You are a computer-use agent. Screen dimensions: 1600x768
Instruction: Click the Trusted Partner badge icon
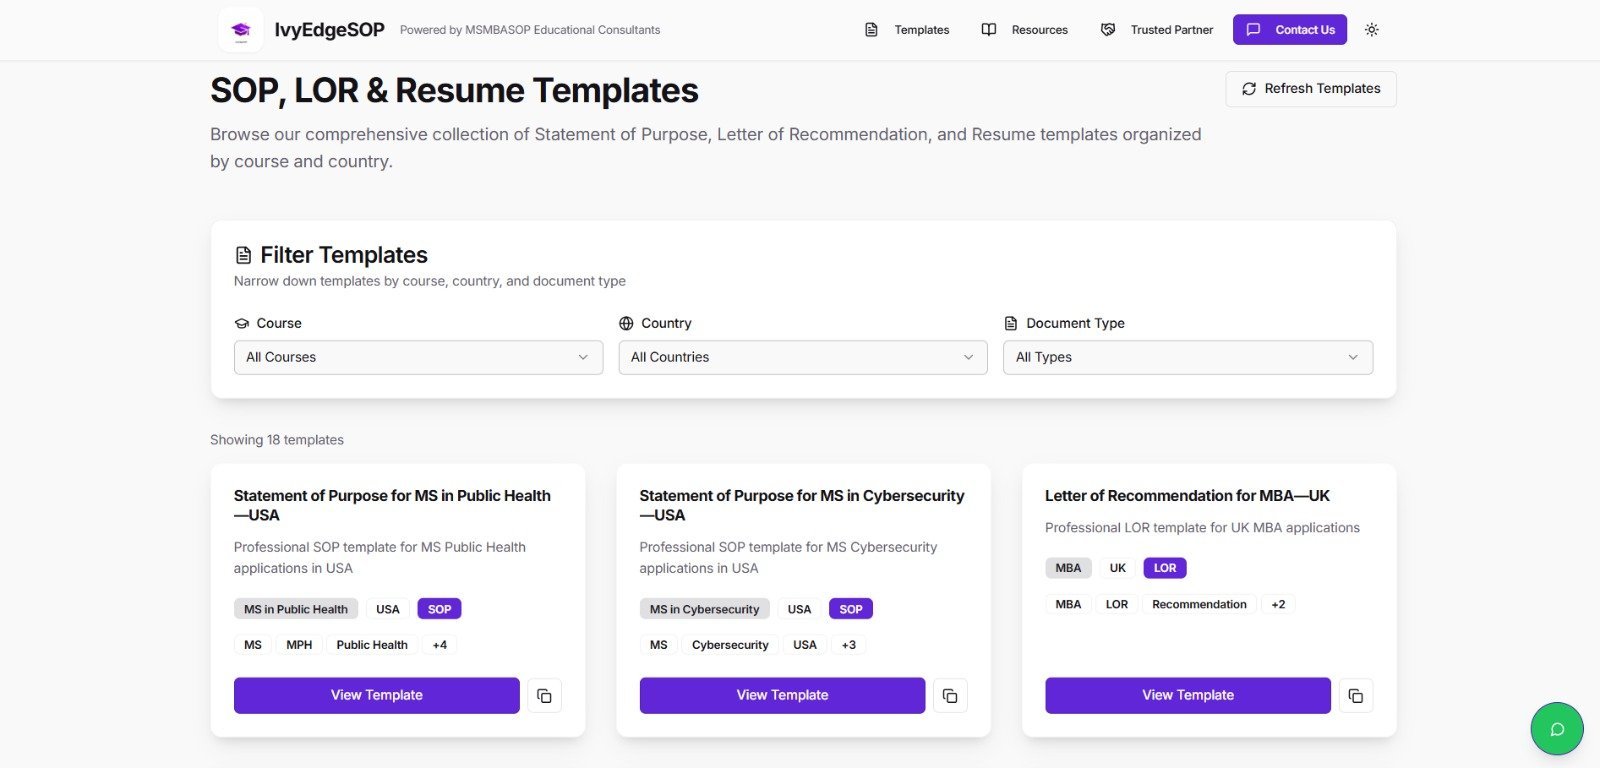pos(1107,30)
